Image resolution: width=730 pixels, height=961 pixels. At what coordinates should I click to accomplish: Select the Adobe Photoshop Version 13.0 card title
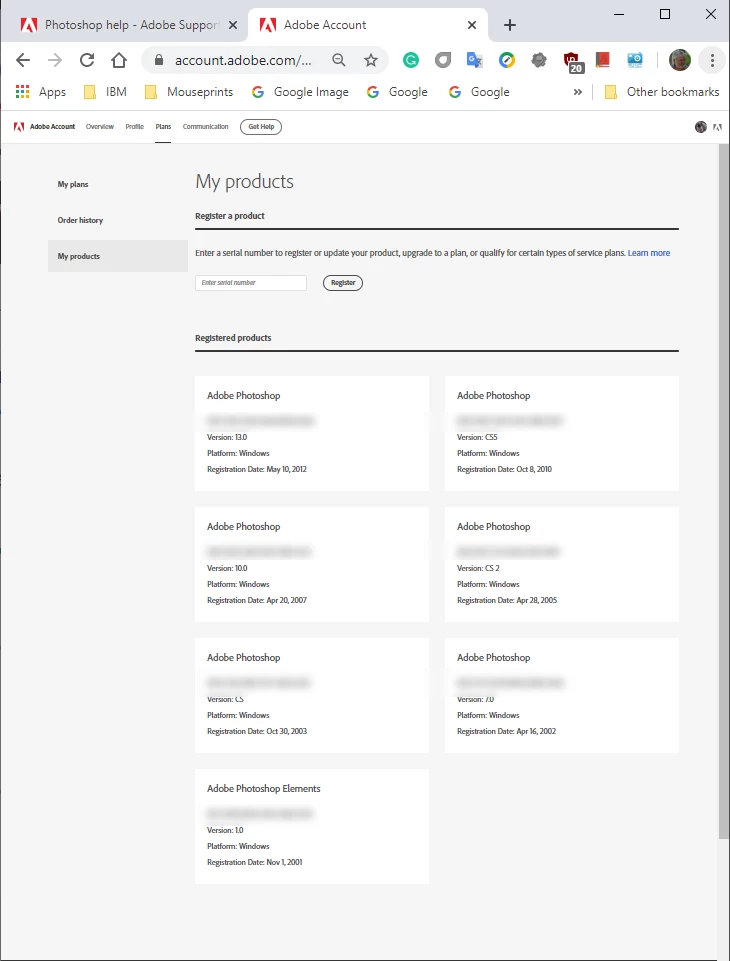[x=243, y=396]
